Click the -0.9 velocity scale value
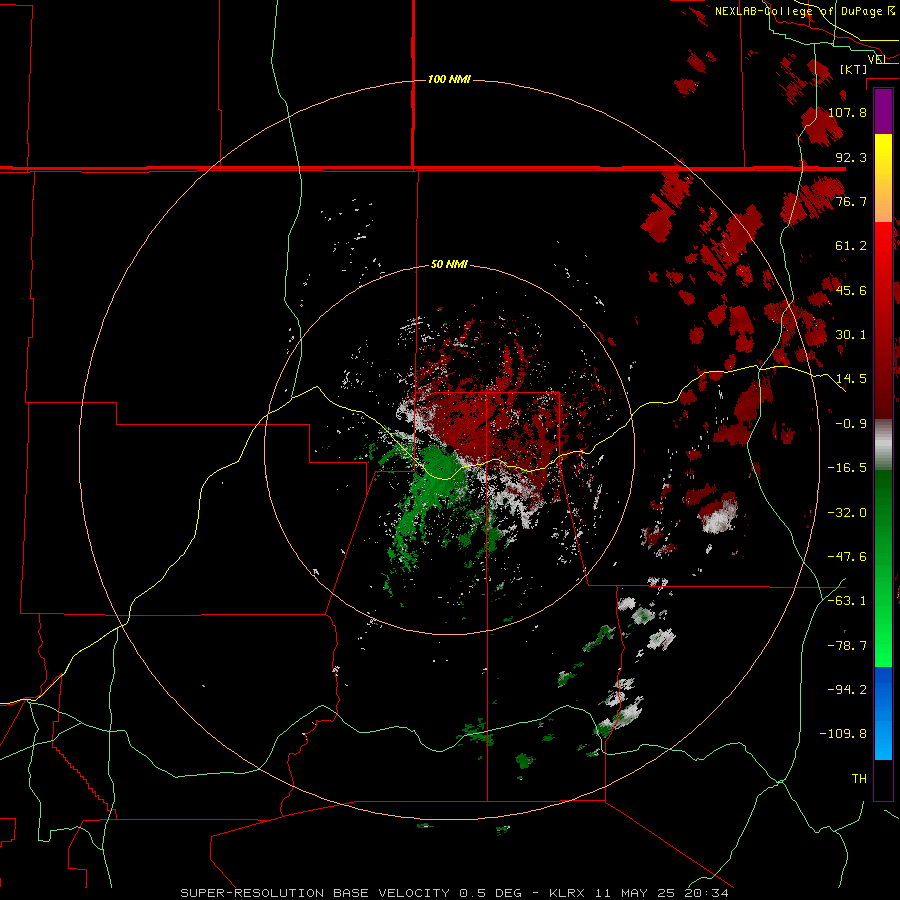The width and height of the screenshot is (900, 900). 851,424
